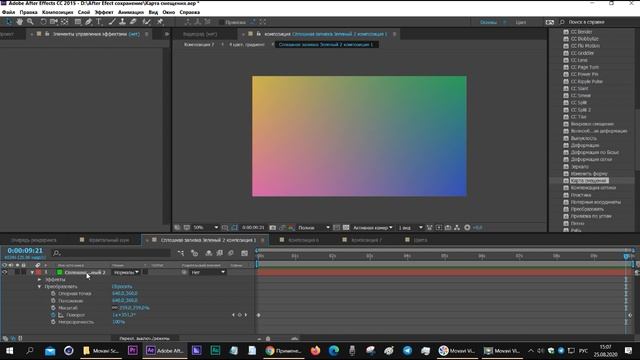Select the Puppet Pin tool
Screen dimensions: 640x360
point(160,22)
